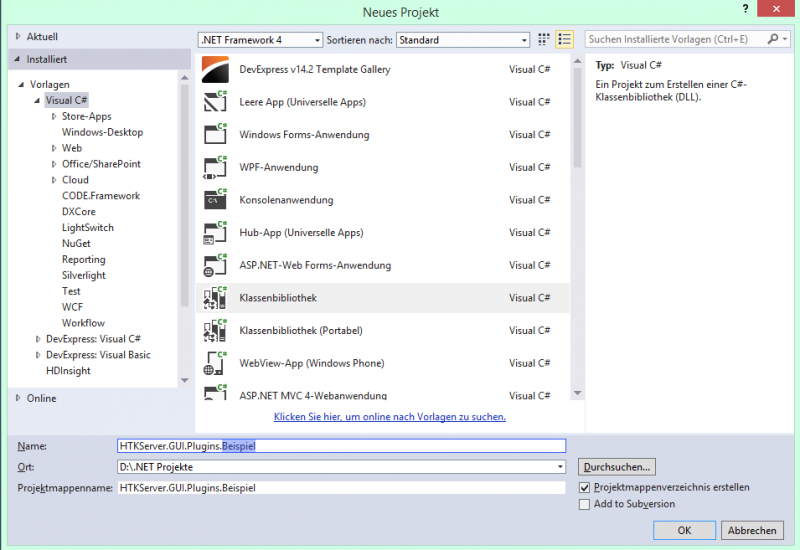The image size is (800, 550).
Task: Switch to list view layout
Action: pos(565,40)
